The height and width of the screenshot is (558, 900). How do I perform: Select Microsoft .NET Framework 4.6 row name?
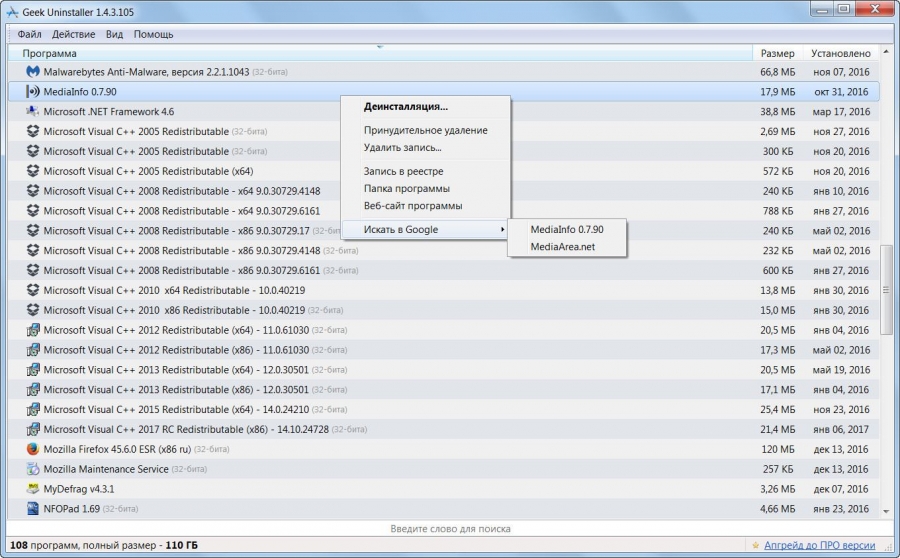[108, 111]
